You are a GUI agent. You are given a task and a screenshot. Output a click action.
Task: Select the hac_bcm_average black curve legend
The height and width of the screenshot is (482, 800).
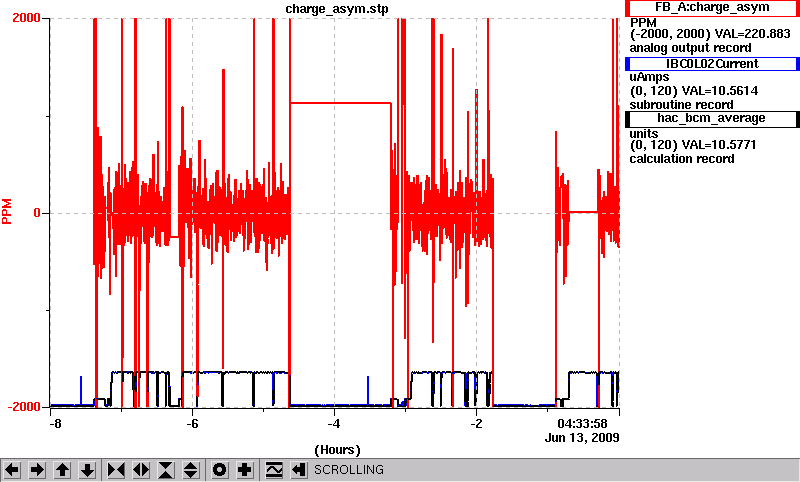[712, 118]
